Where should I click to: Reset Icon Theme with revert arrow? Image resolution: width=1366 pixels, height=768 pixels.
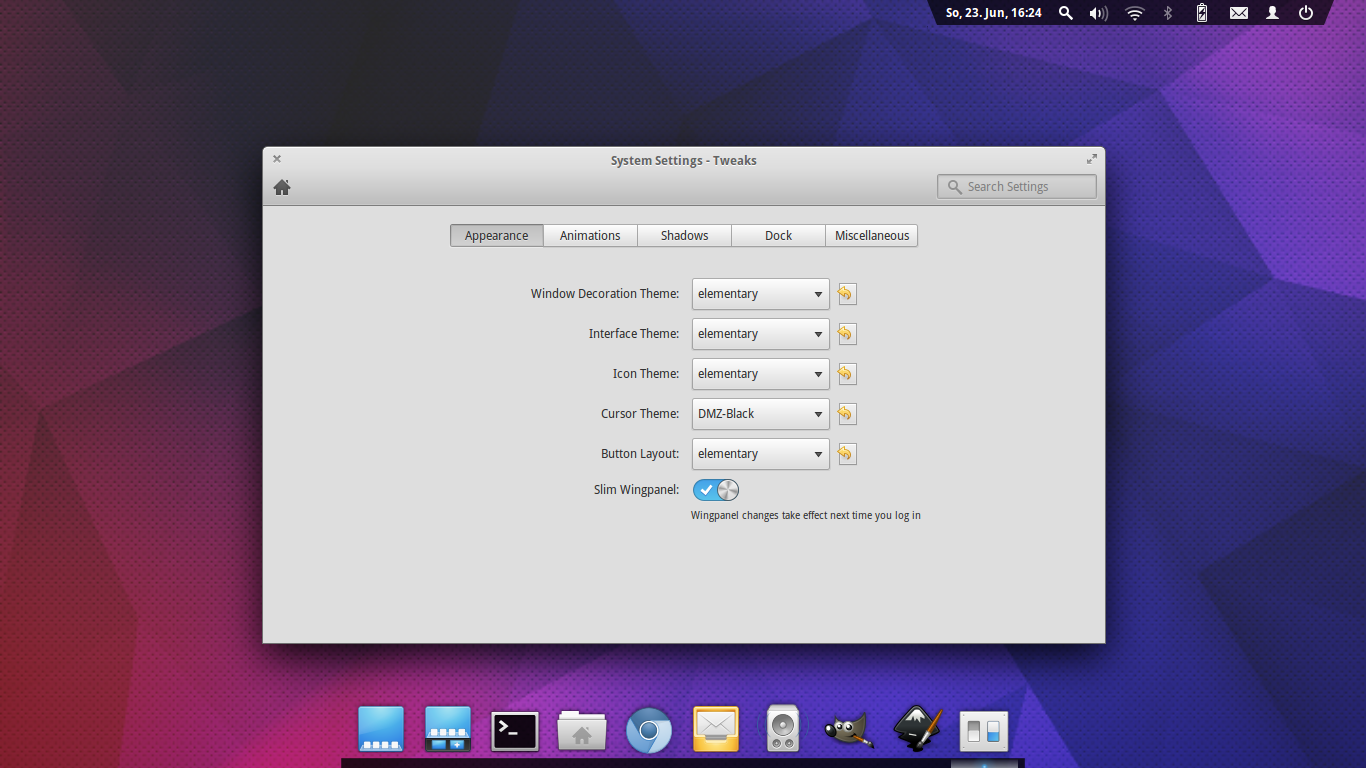click(846, 374)
